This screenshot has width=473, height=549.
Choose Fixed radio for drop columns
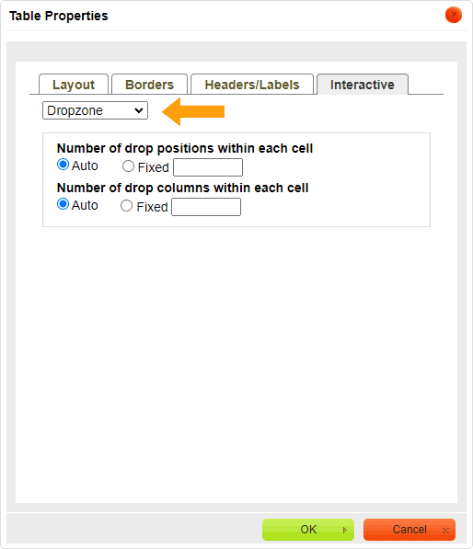tap(126, 206)
